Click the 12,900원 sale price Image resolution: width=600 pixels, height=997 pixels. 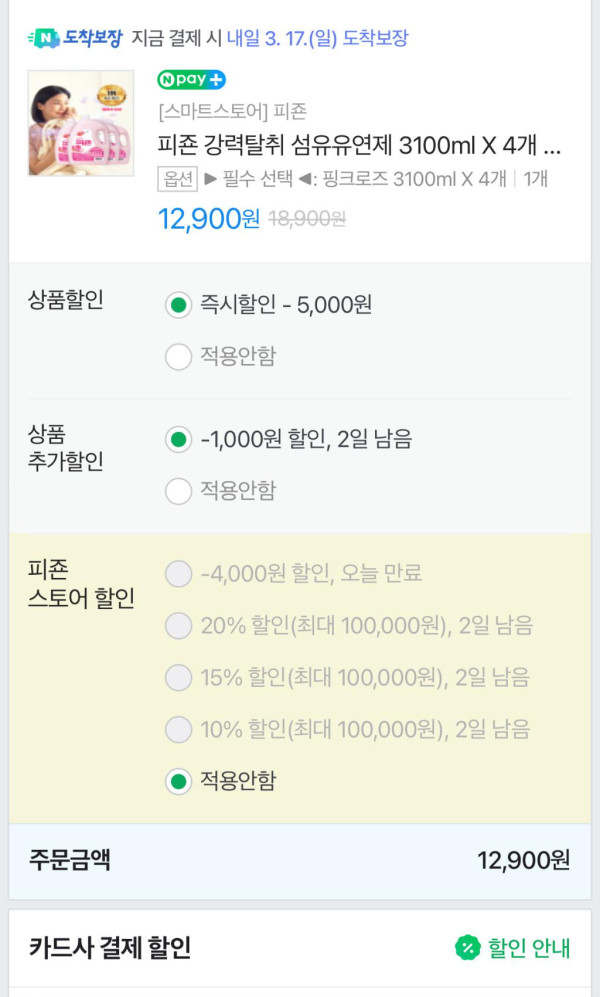pyautogui.click(x=208, y=218)
